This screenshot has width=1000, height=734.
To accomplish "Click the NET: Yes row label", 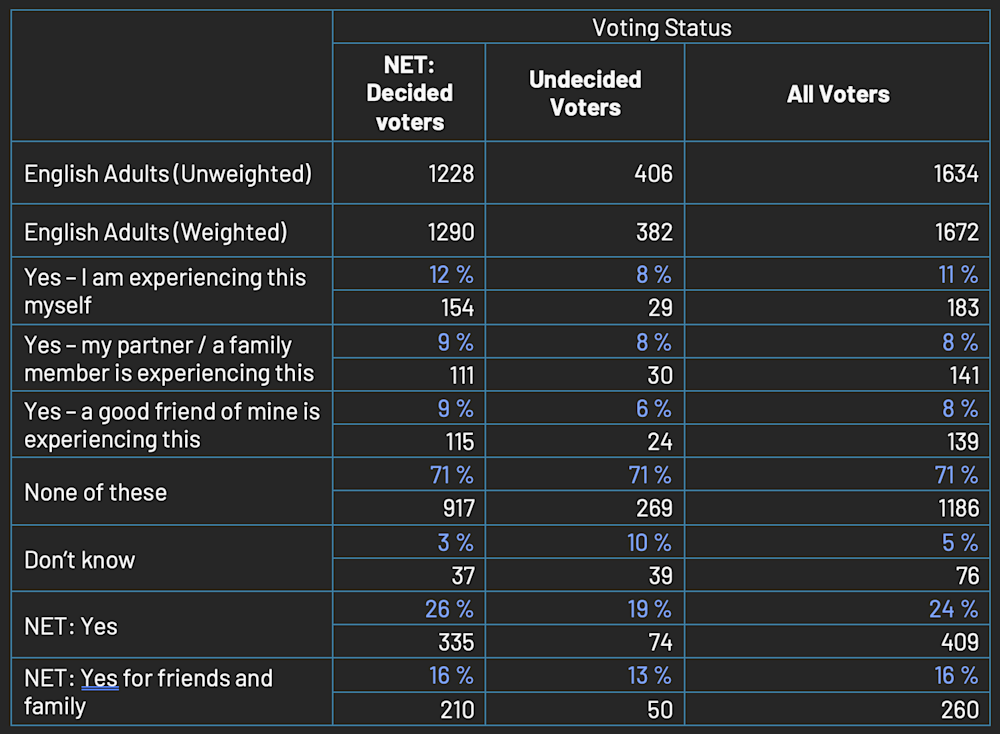I will (70, 626).
